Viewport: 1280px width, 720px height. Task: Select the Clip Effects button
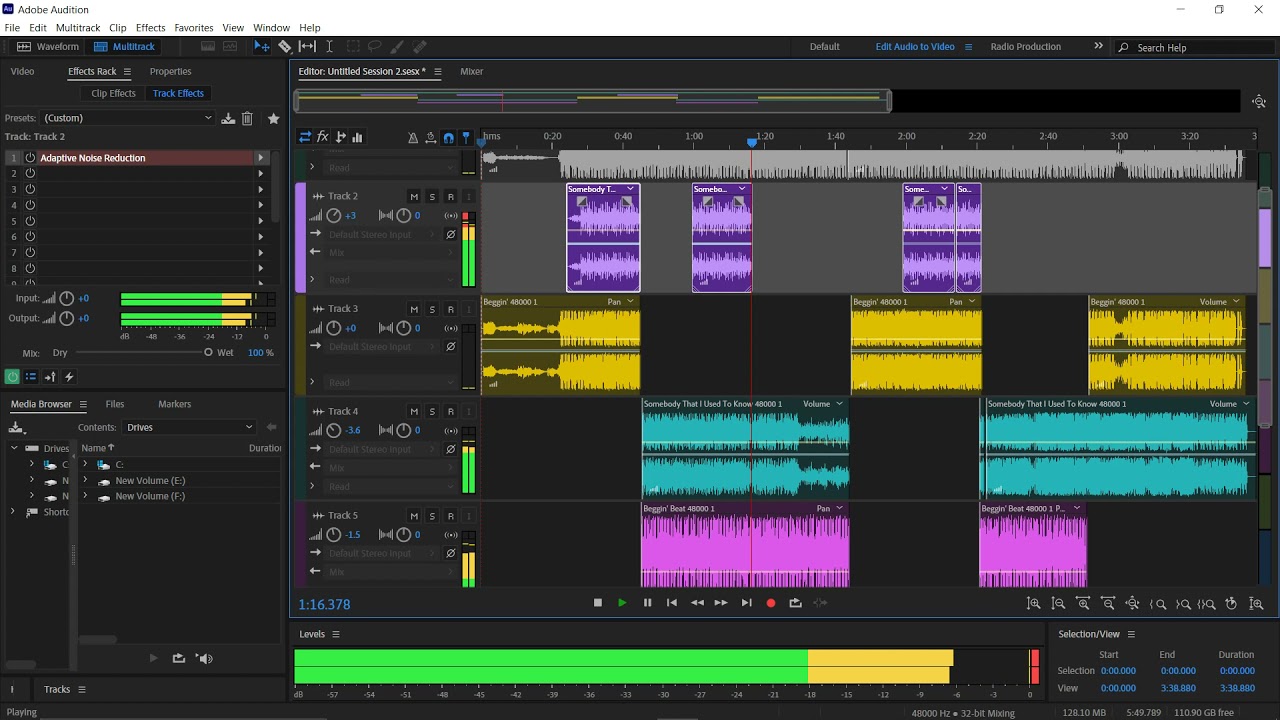(114, 94)
